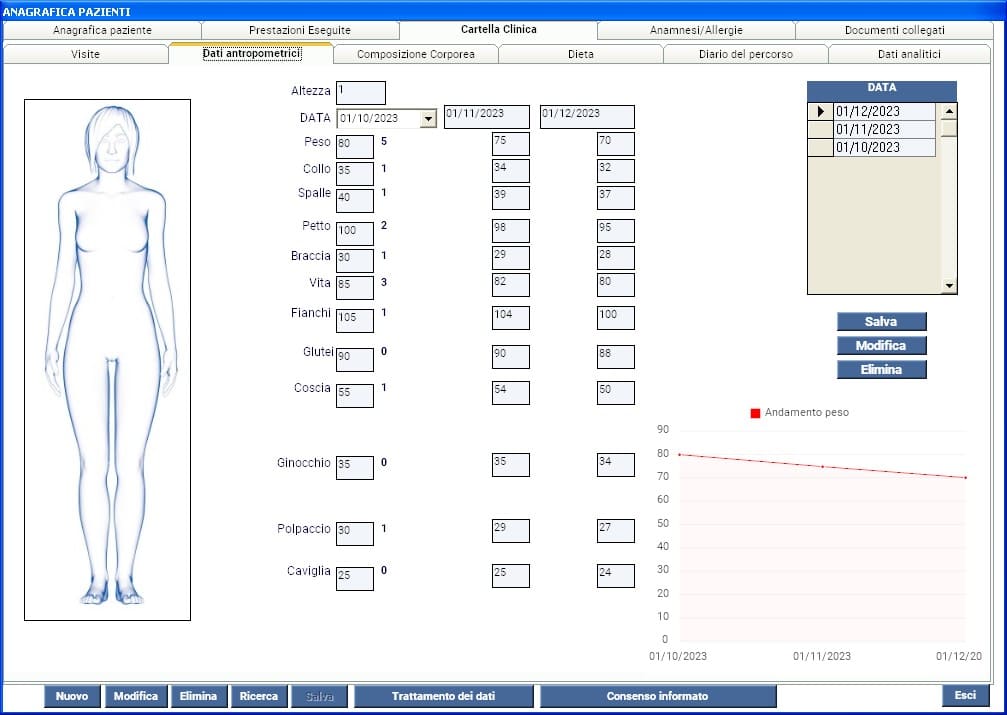Open Ricerca from the bottom bar

[259, 696]
